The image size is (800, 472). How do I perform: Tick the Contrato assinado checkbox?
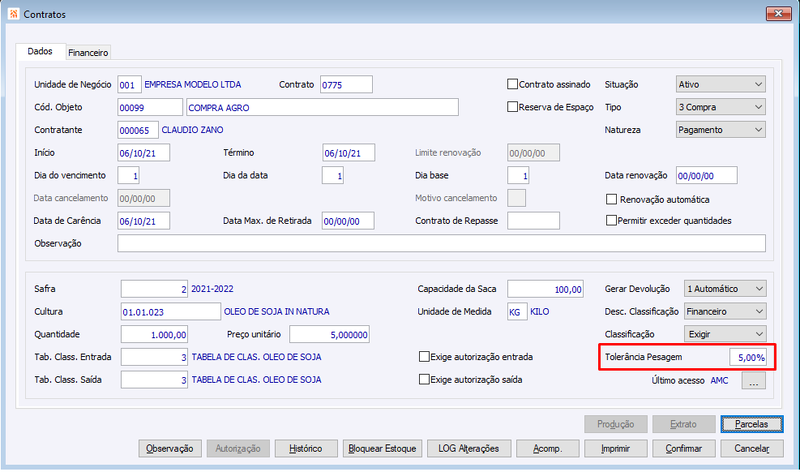512,84
